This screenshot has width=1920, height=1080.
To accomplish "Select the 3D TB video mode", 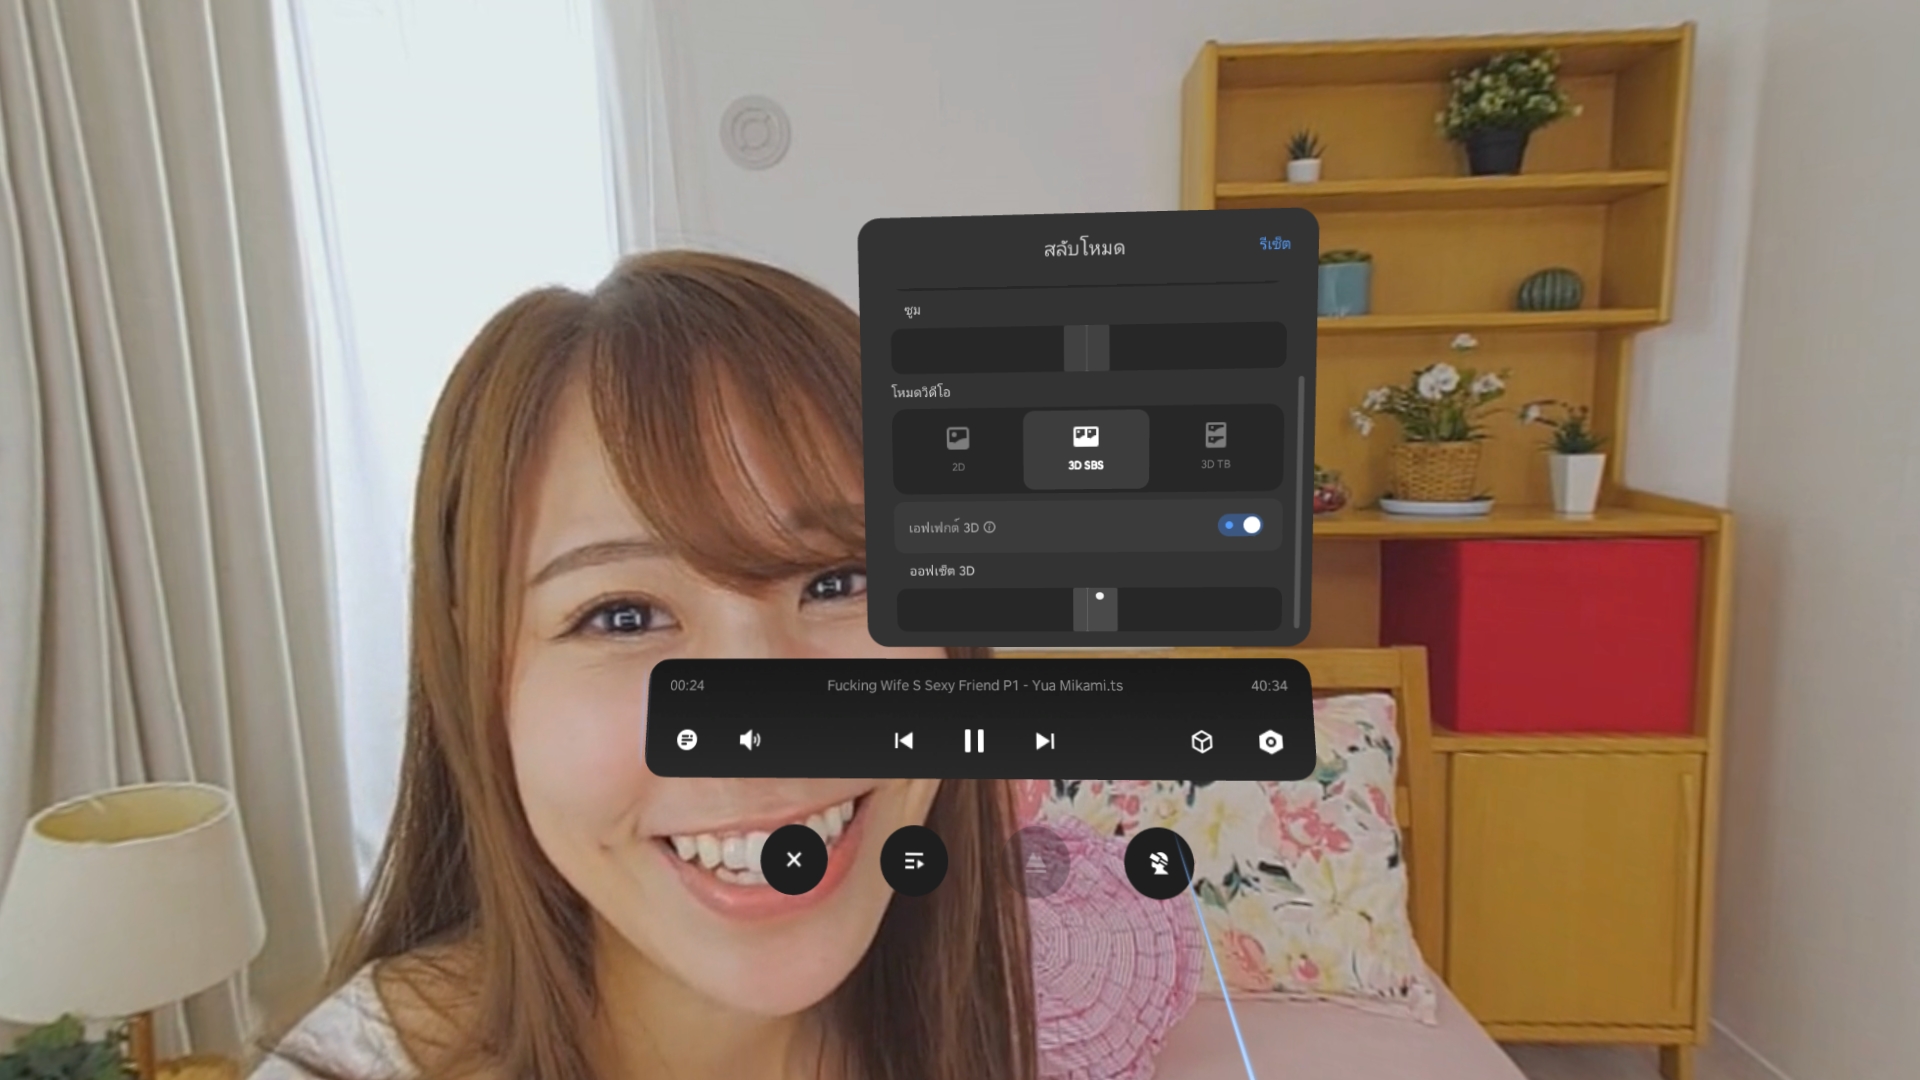I will (1215, 448).
